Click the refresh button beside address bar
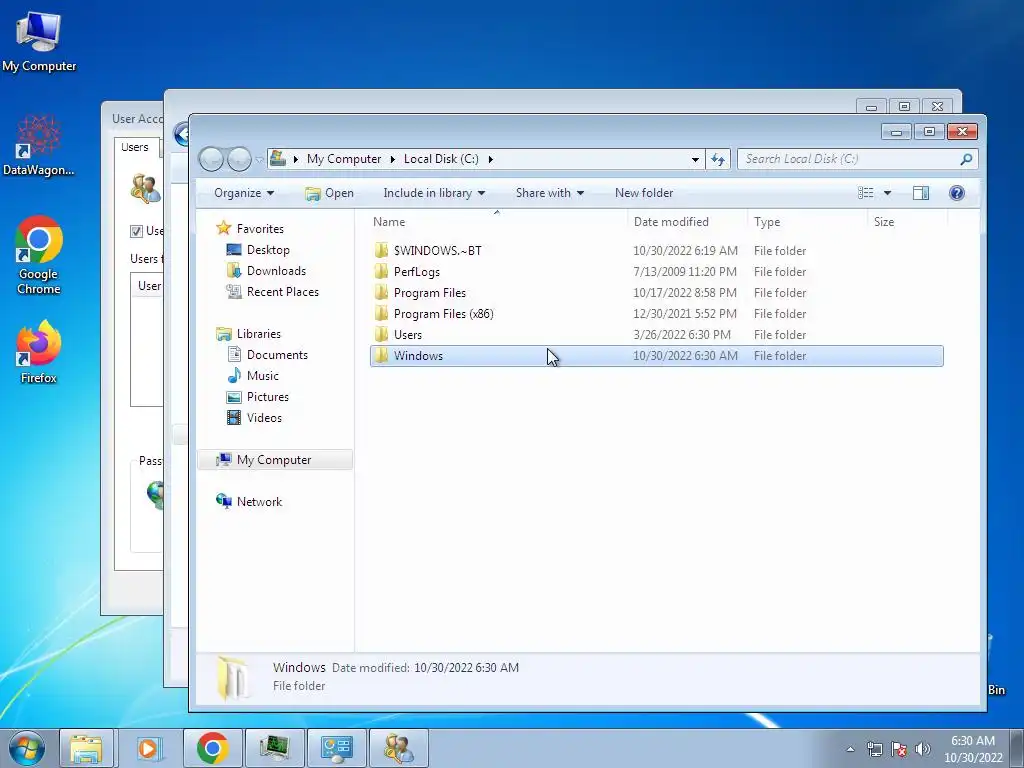This screenshot has height=768, width=1024. click(718, 159)
